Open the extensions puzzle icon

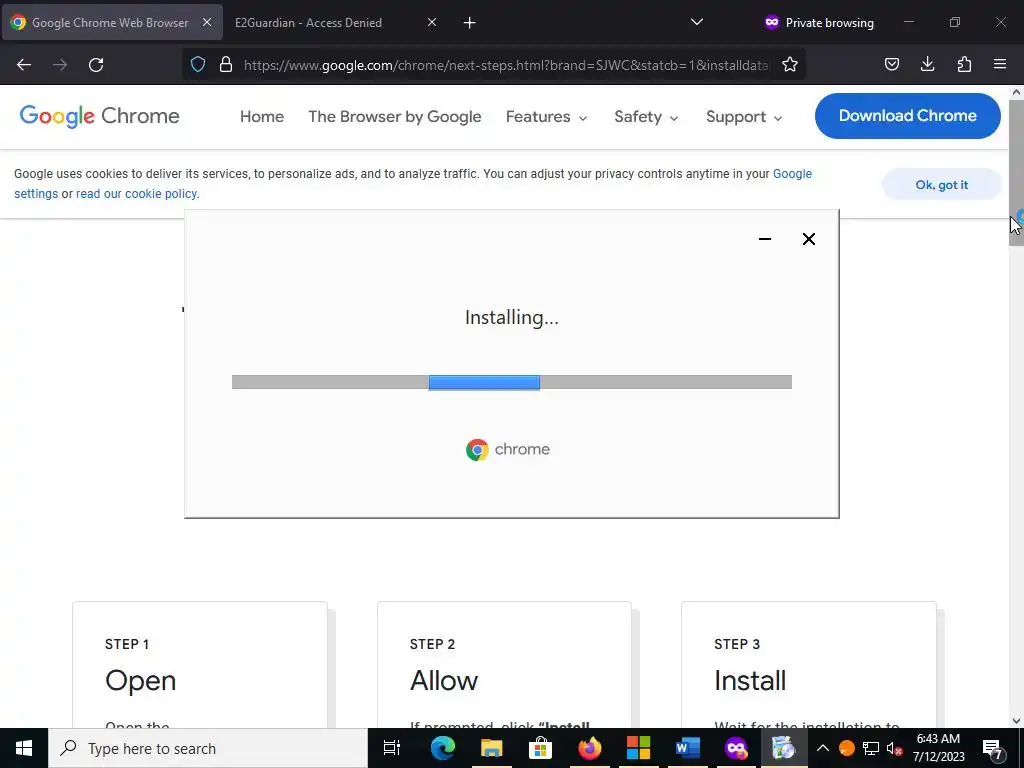pyautogui.click(x=964, y=64)
